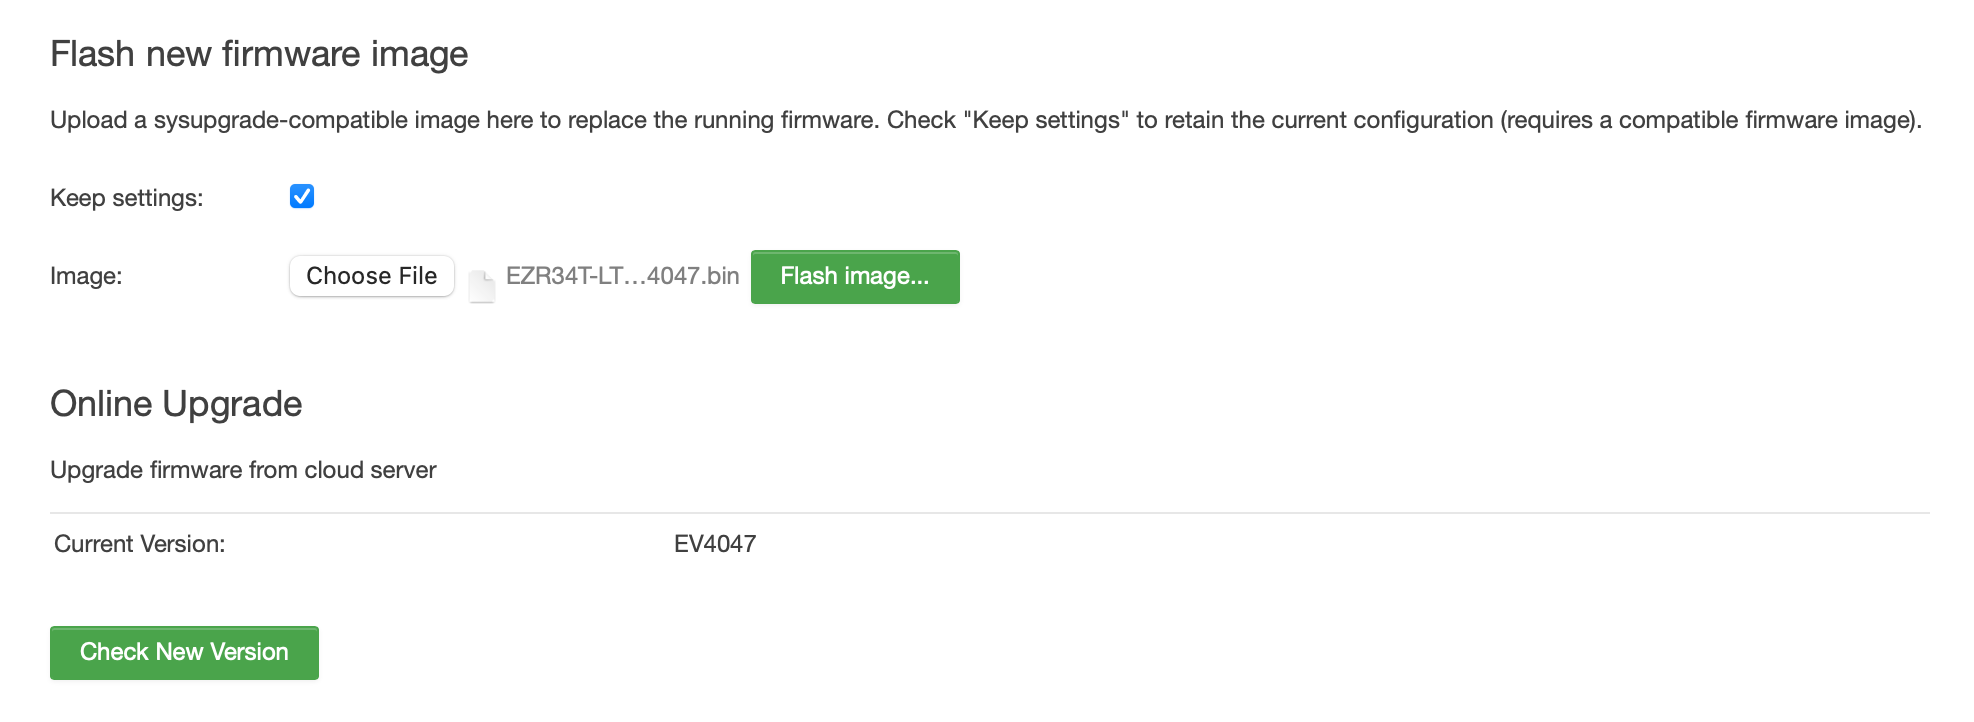Click "(requires a compatible firmware image)" text

(1710, 120)
